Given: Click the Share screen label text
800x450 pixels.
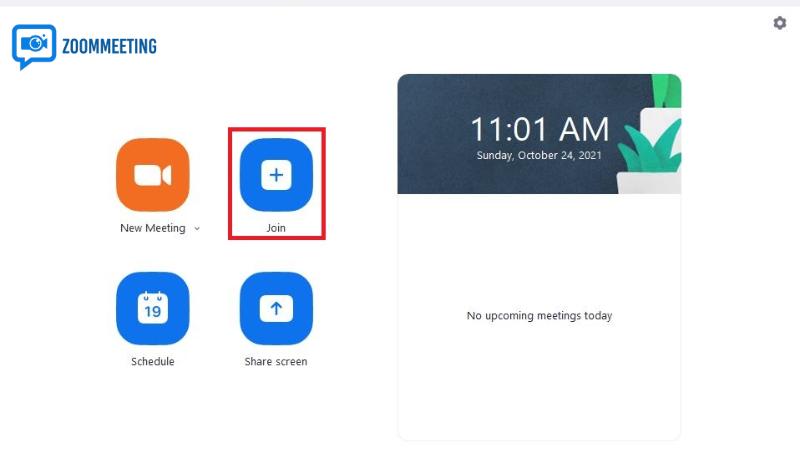Looking at the screenshot, I should pos(276,361).
